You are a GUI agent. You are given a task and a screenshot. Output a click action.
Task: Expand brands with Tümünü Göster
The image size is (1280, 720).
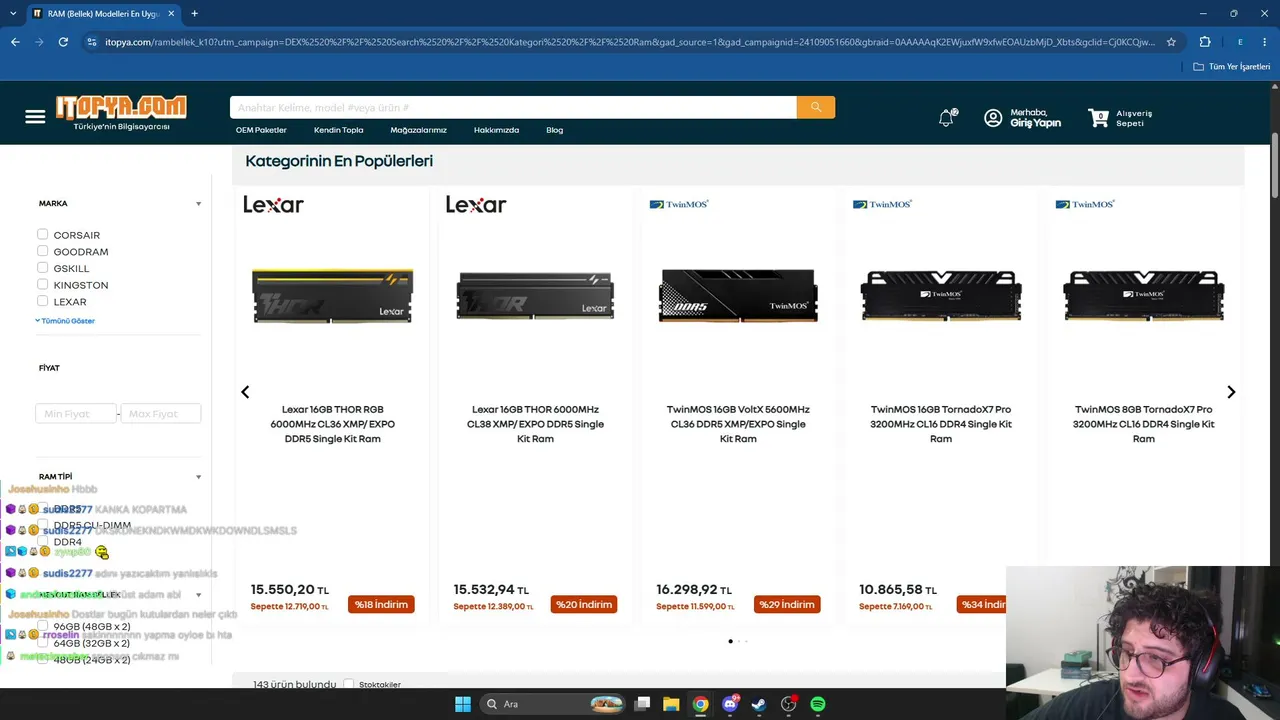pos(66,321)
